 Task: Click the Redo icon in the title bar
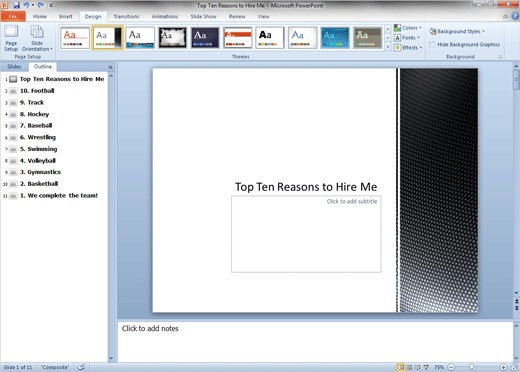click(40, 5)
